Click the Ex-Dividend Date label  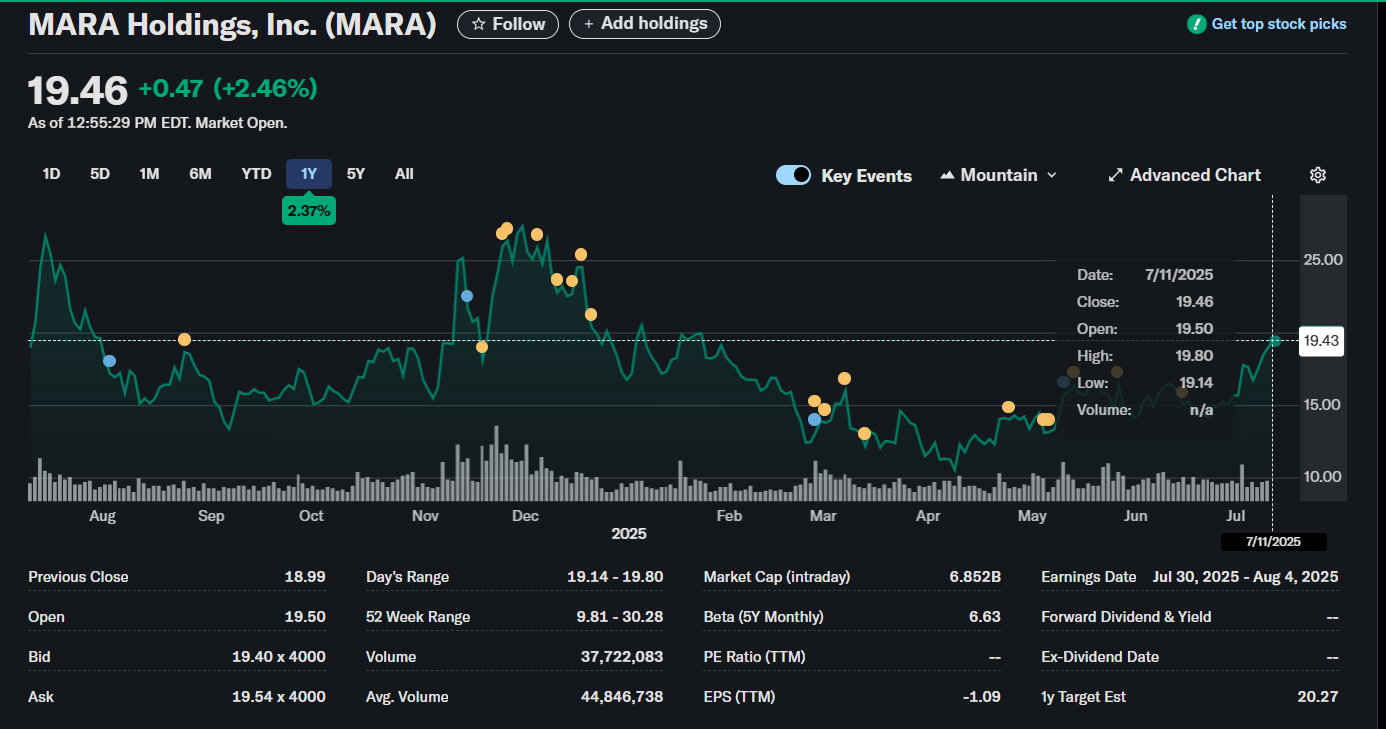coord(1100,657)
